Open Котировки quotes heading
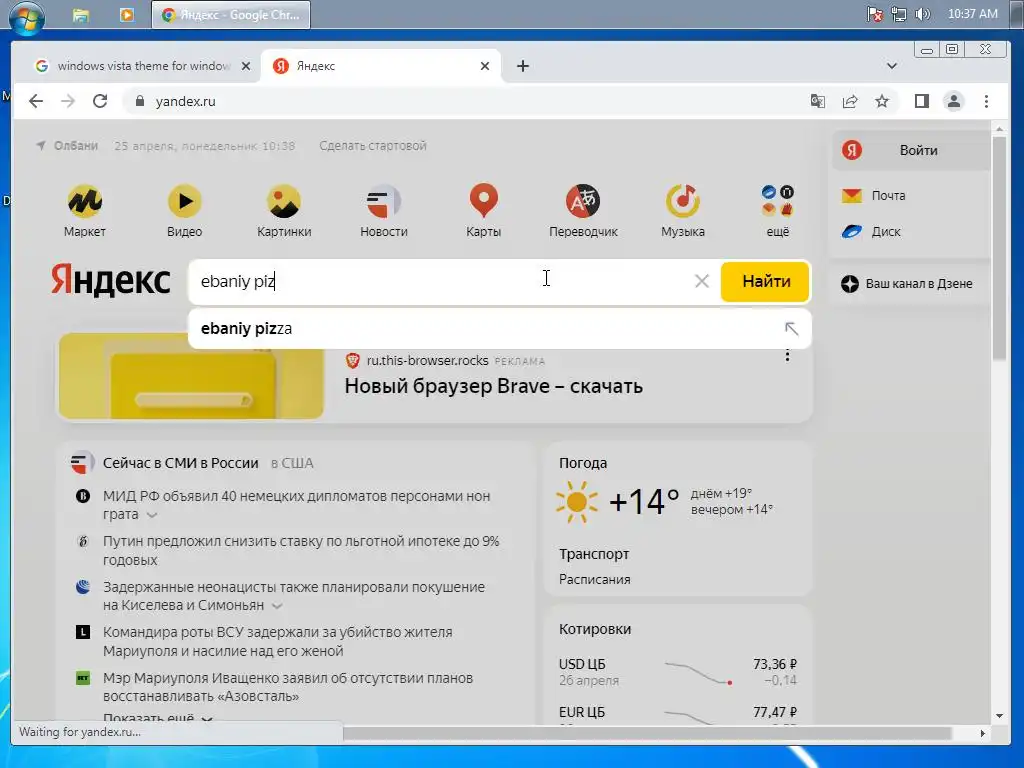The image size is (1024, 768). click(595, 629)
